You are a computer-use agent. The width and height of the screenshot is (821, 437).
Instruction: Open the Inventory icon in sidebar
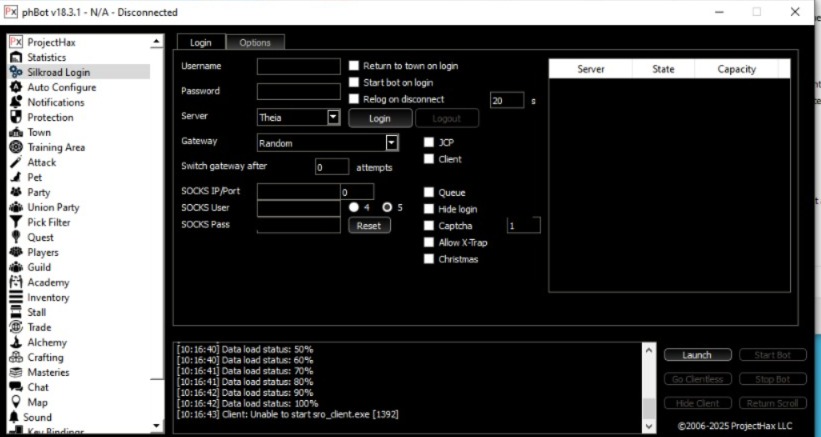click(x=16, y=297)
